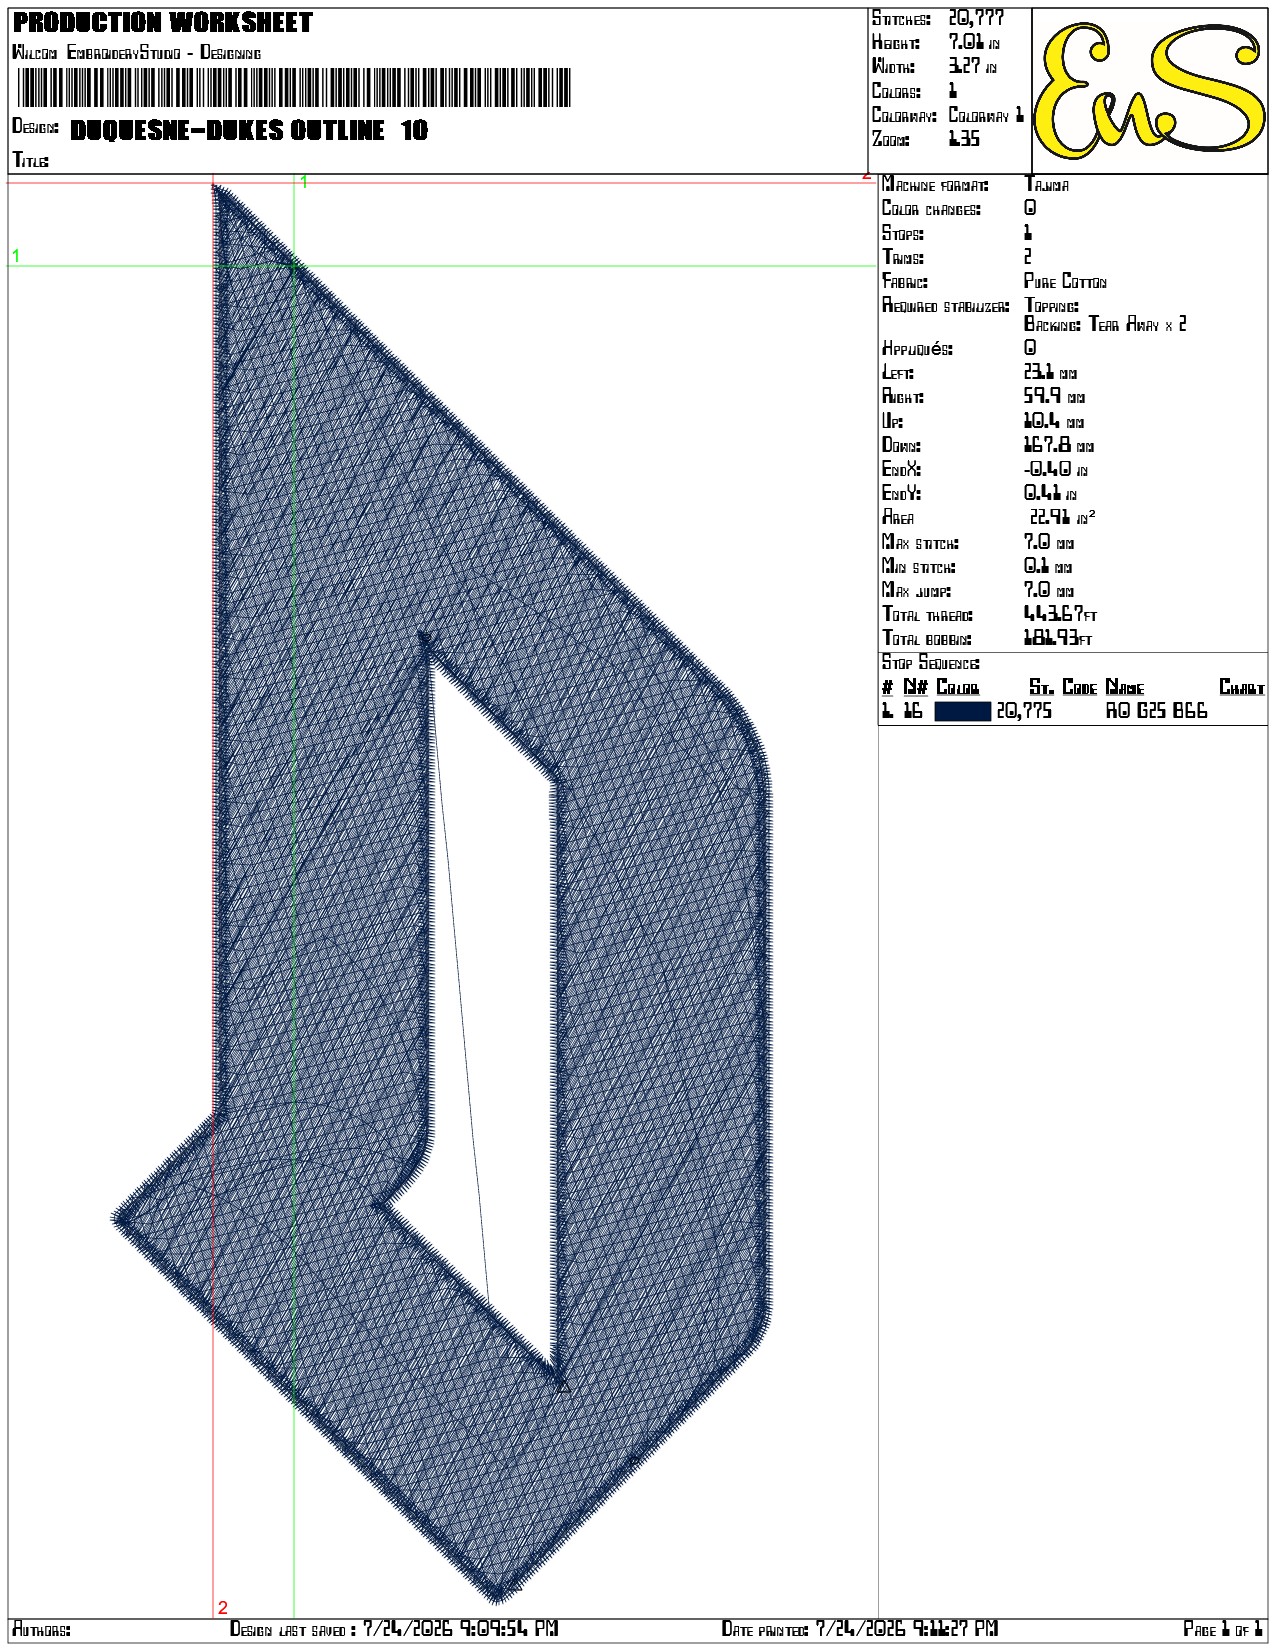Screen dimensions: 1275x1650
Task: Select the navy color swatch in Stop Sequence
Action: pos(962,711)
